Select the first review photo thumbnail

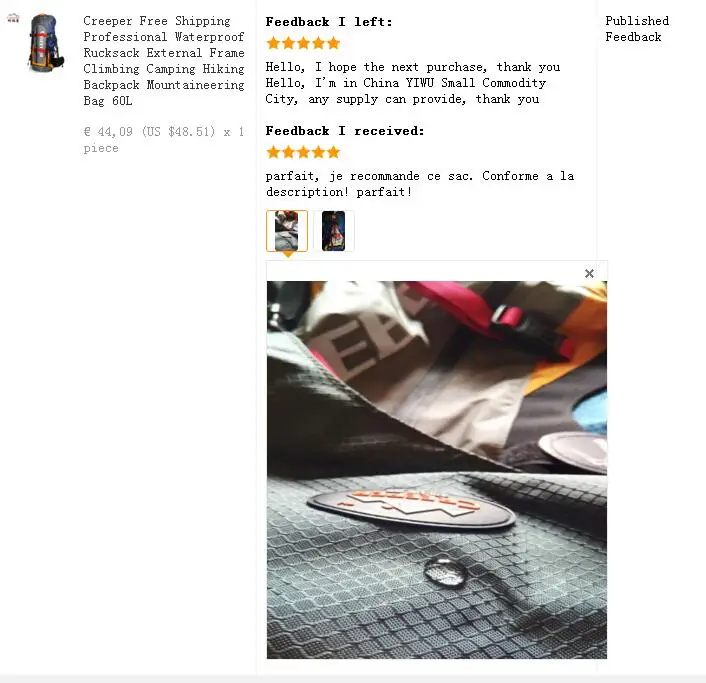click(287, 231)
